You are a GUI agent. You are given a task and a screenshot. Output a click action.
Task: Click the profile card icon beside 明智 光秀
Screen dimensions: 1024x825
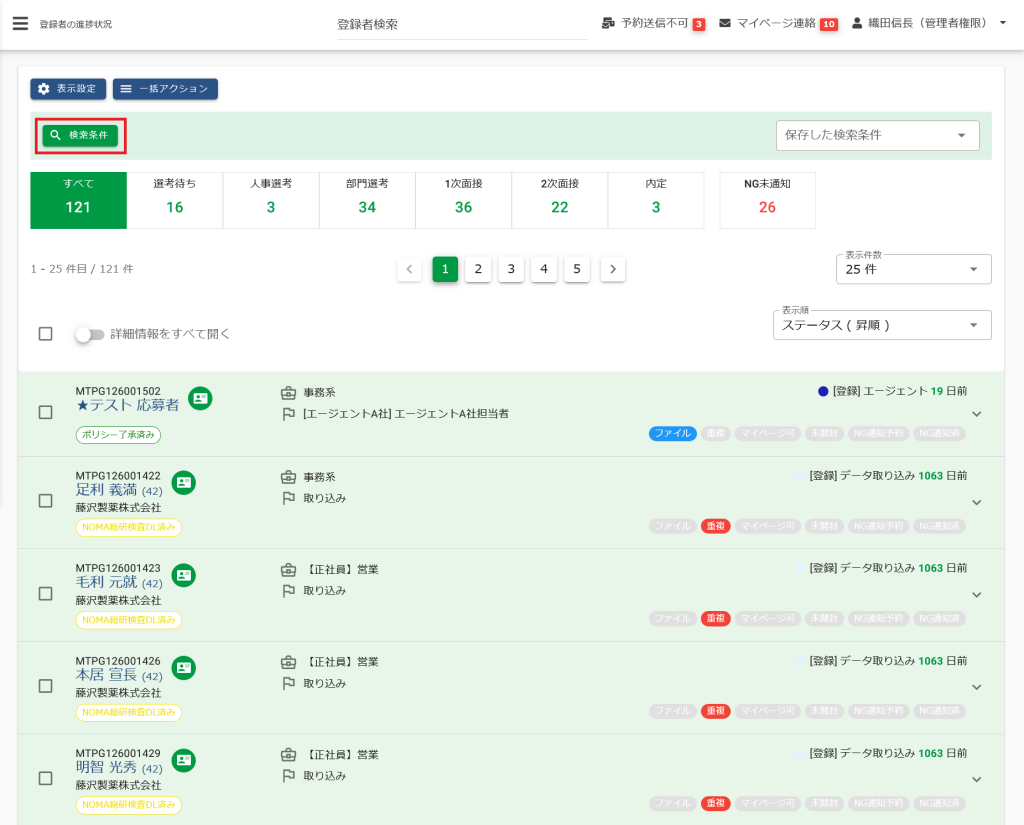pyautogui.click(x=184, y=760)
